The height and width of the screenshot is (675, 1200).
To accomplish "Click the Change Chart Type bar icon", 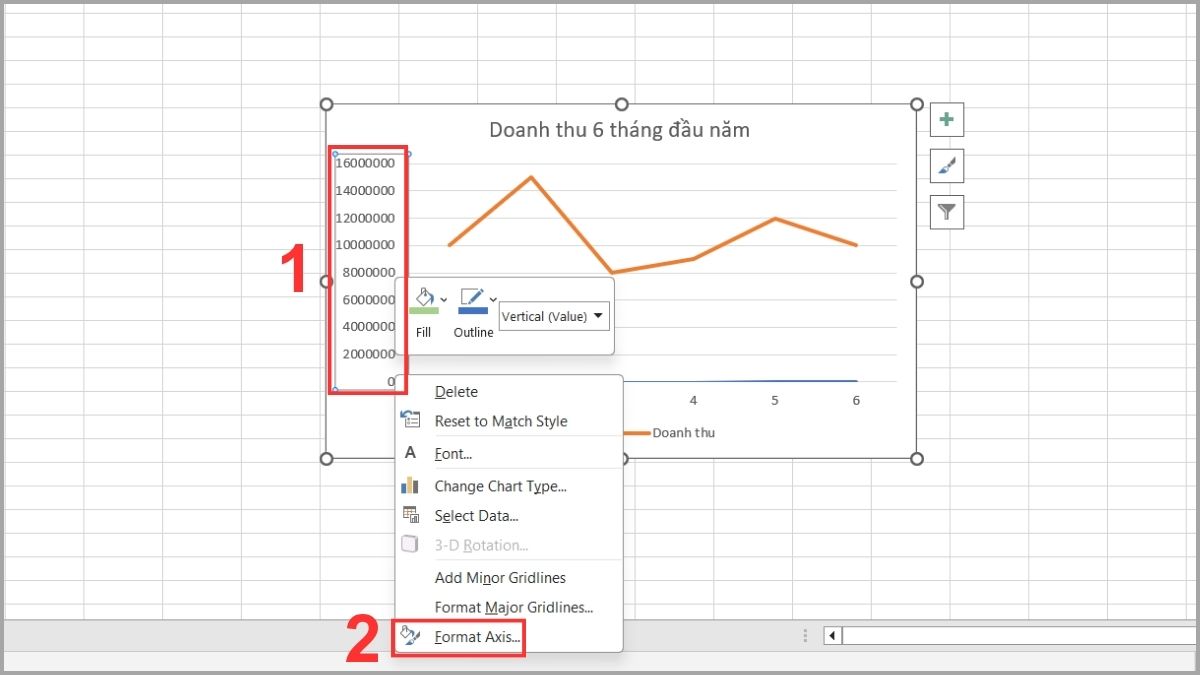I will point(410,485).
